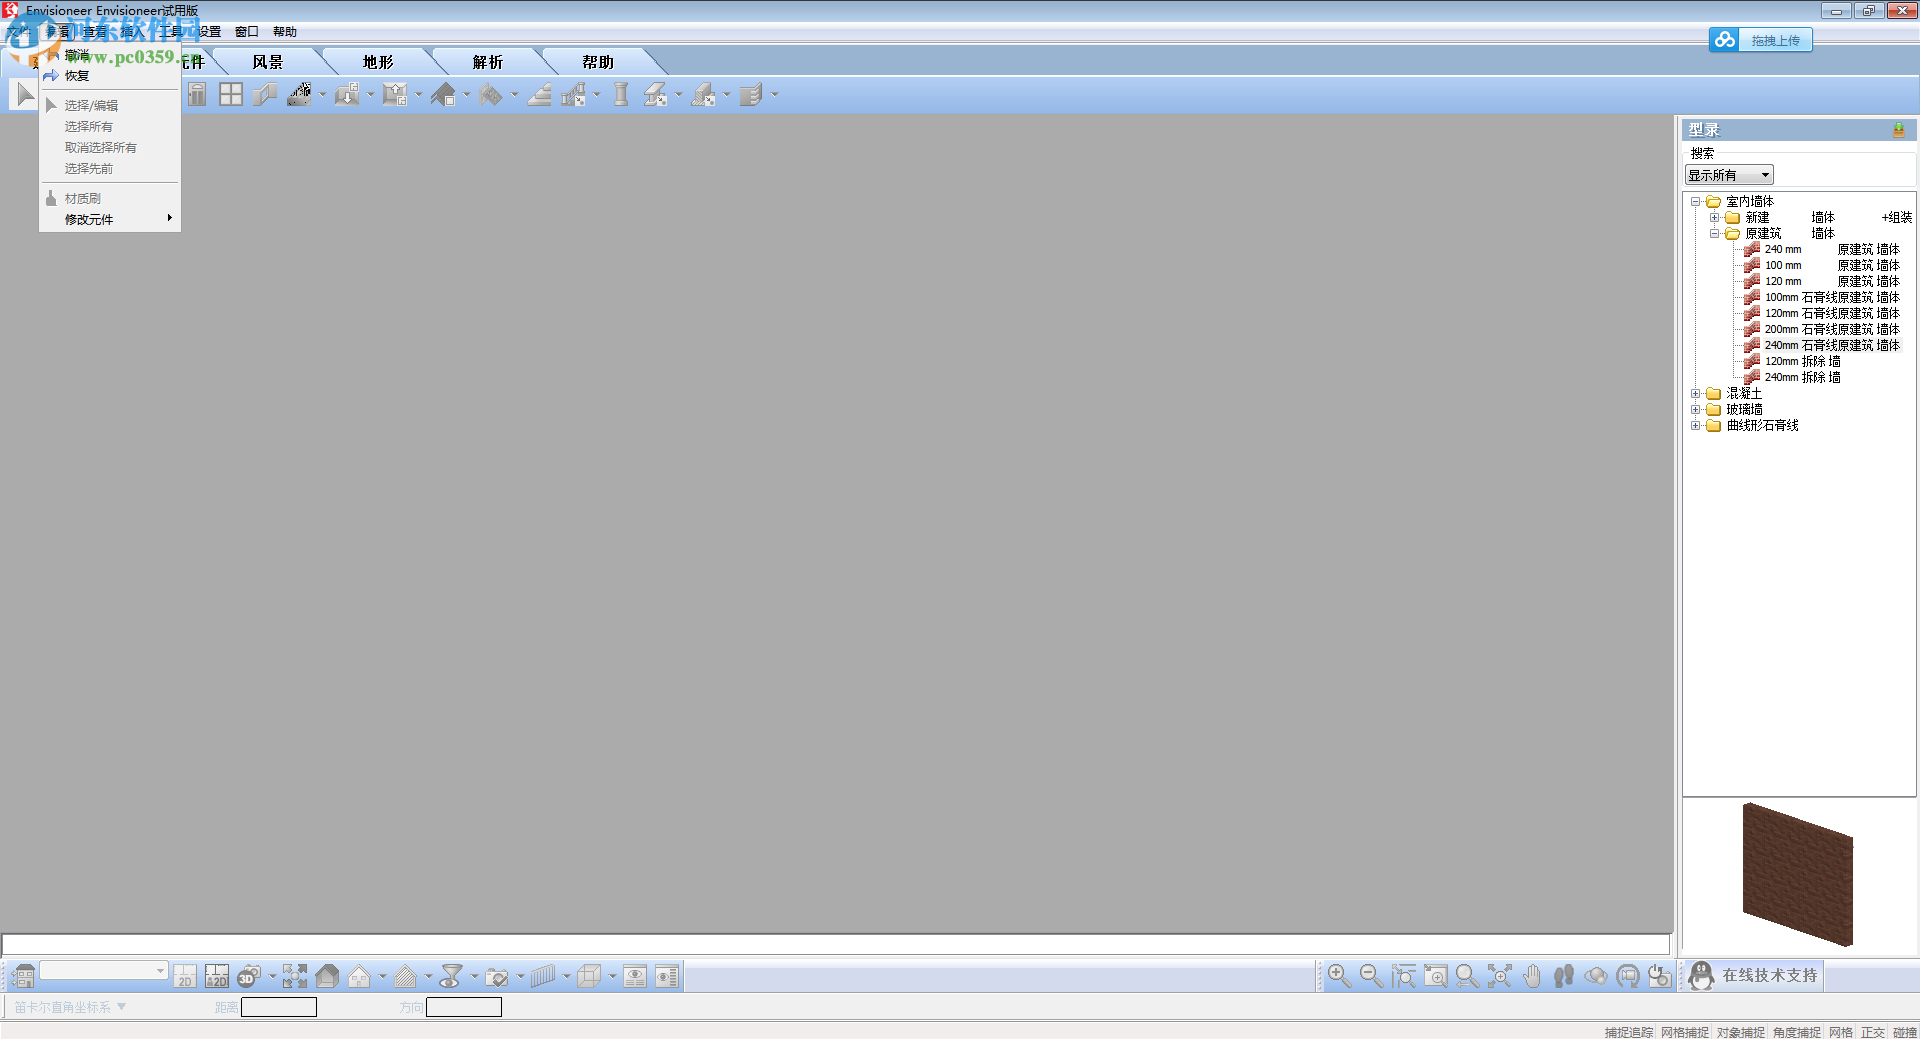Toggle 角度捕捉 angle snap
The image size is (1920, 1040).
[x=1797, y=1032]
